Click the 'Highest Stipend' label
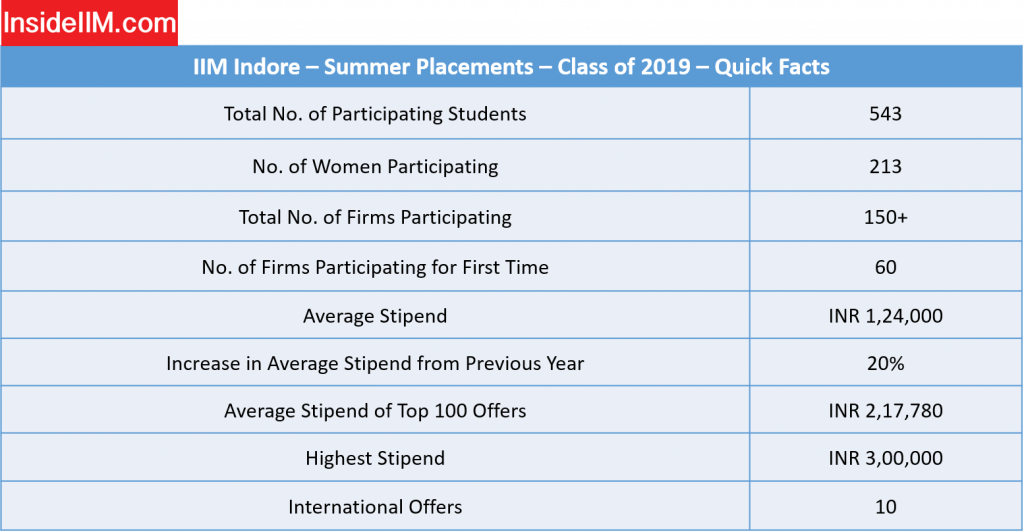Viewport: 1024px width, 532px height. 375,458
